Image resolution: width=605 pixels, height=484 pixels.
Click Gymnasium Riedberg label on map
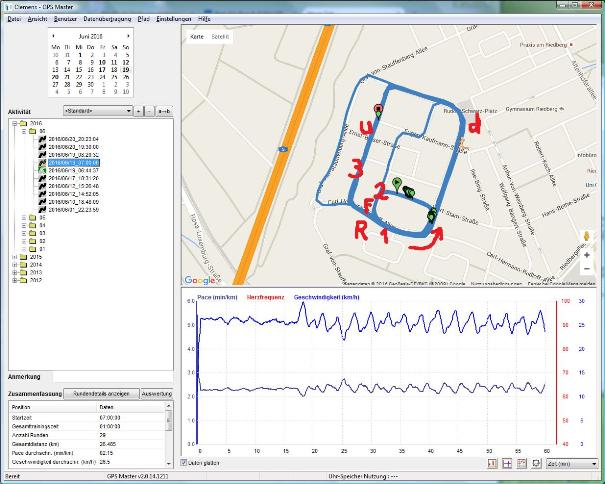coord(531,109)
